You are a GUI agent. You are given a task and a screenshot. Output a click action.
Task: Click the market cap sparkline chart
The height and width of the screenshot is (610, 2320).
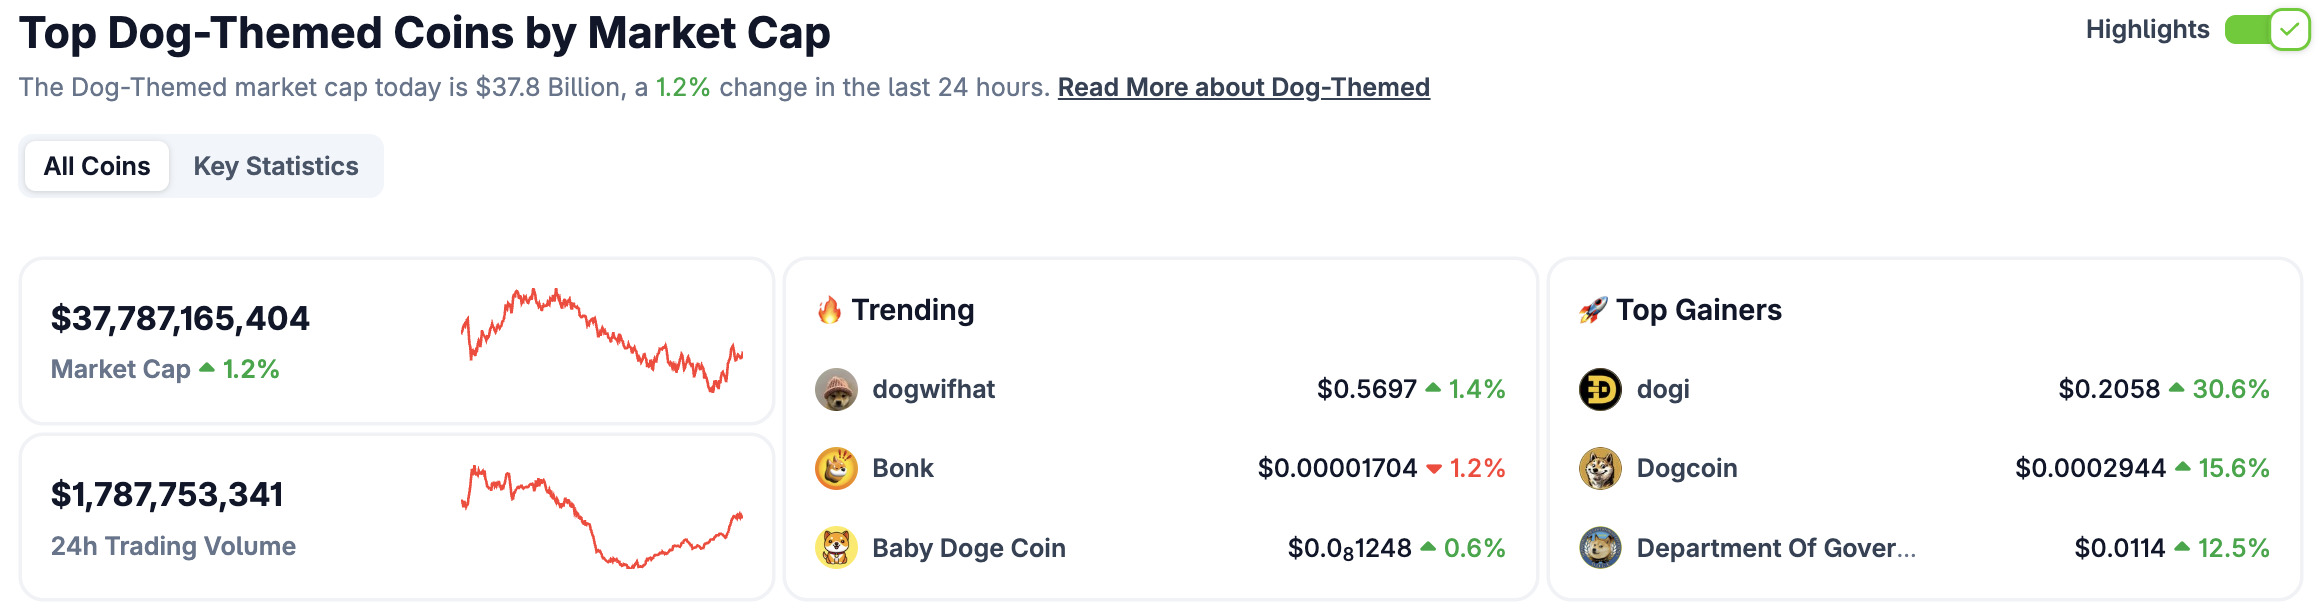coord(602,340)
